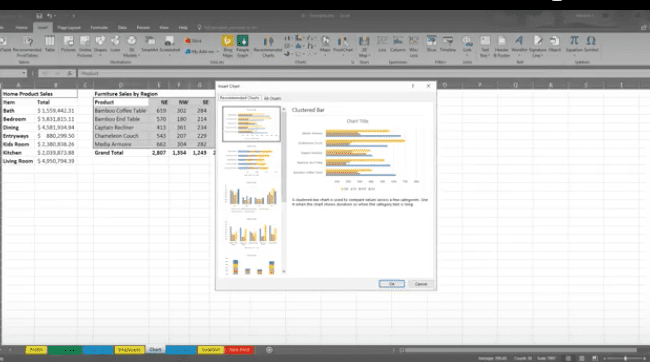
Task: Click the Signature Line icon
Action: pos(538,46)
